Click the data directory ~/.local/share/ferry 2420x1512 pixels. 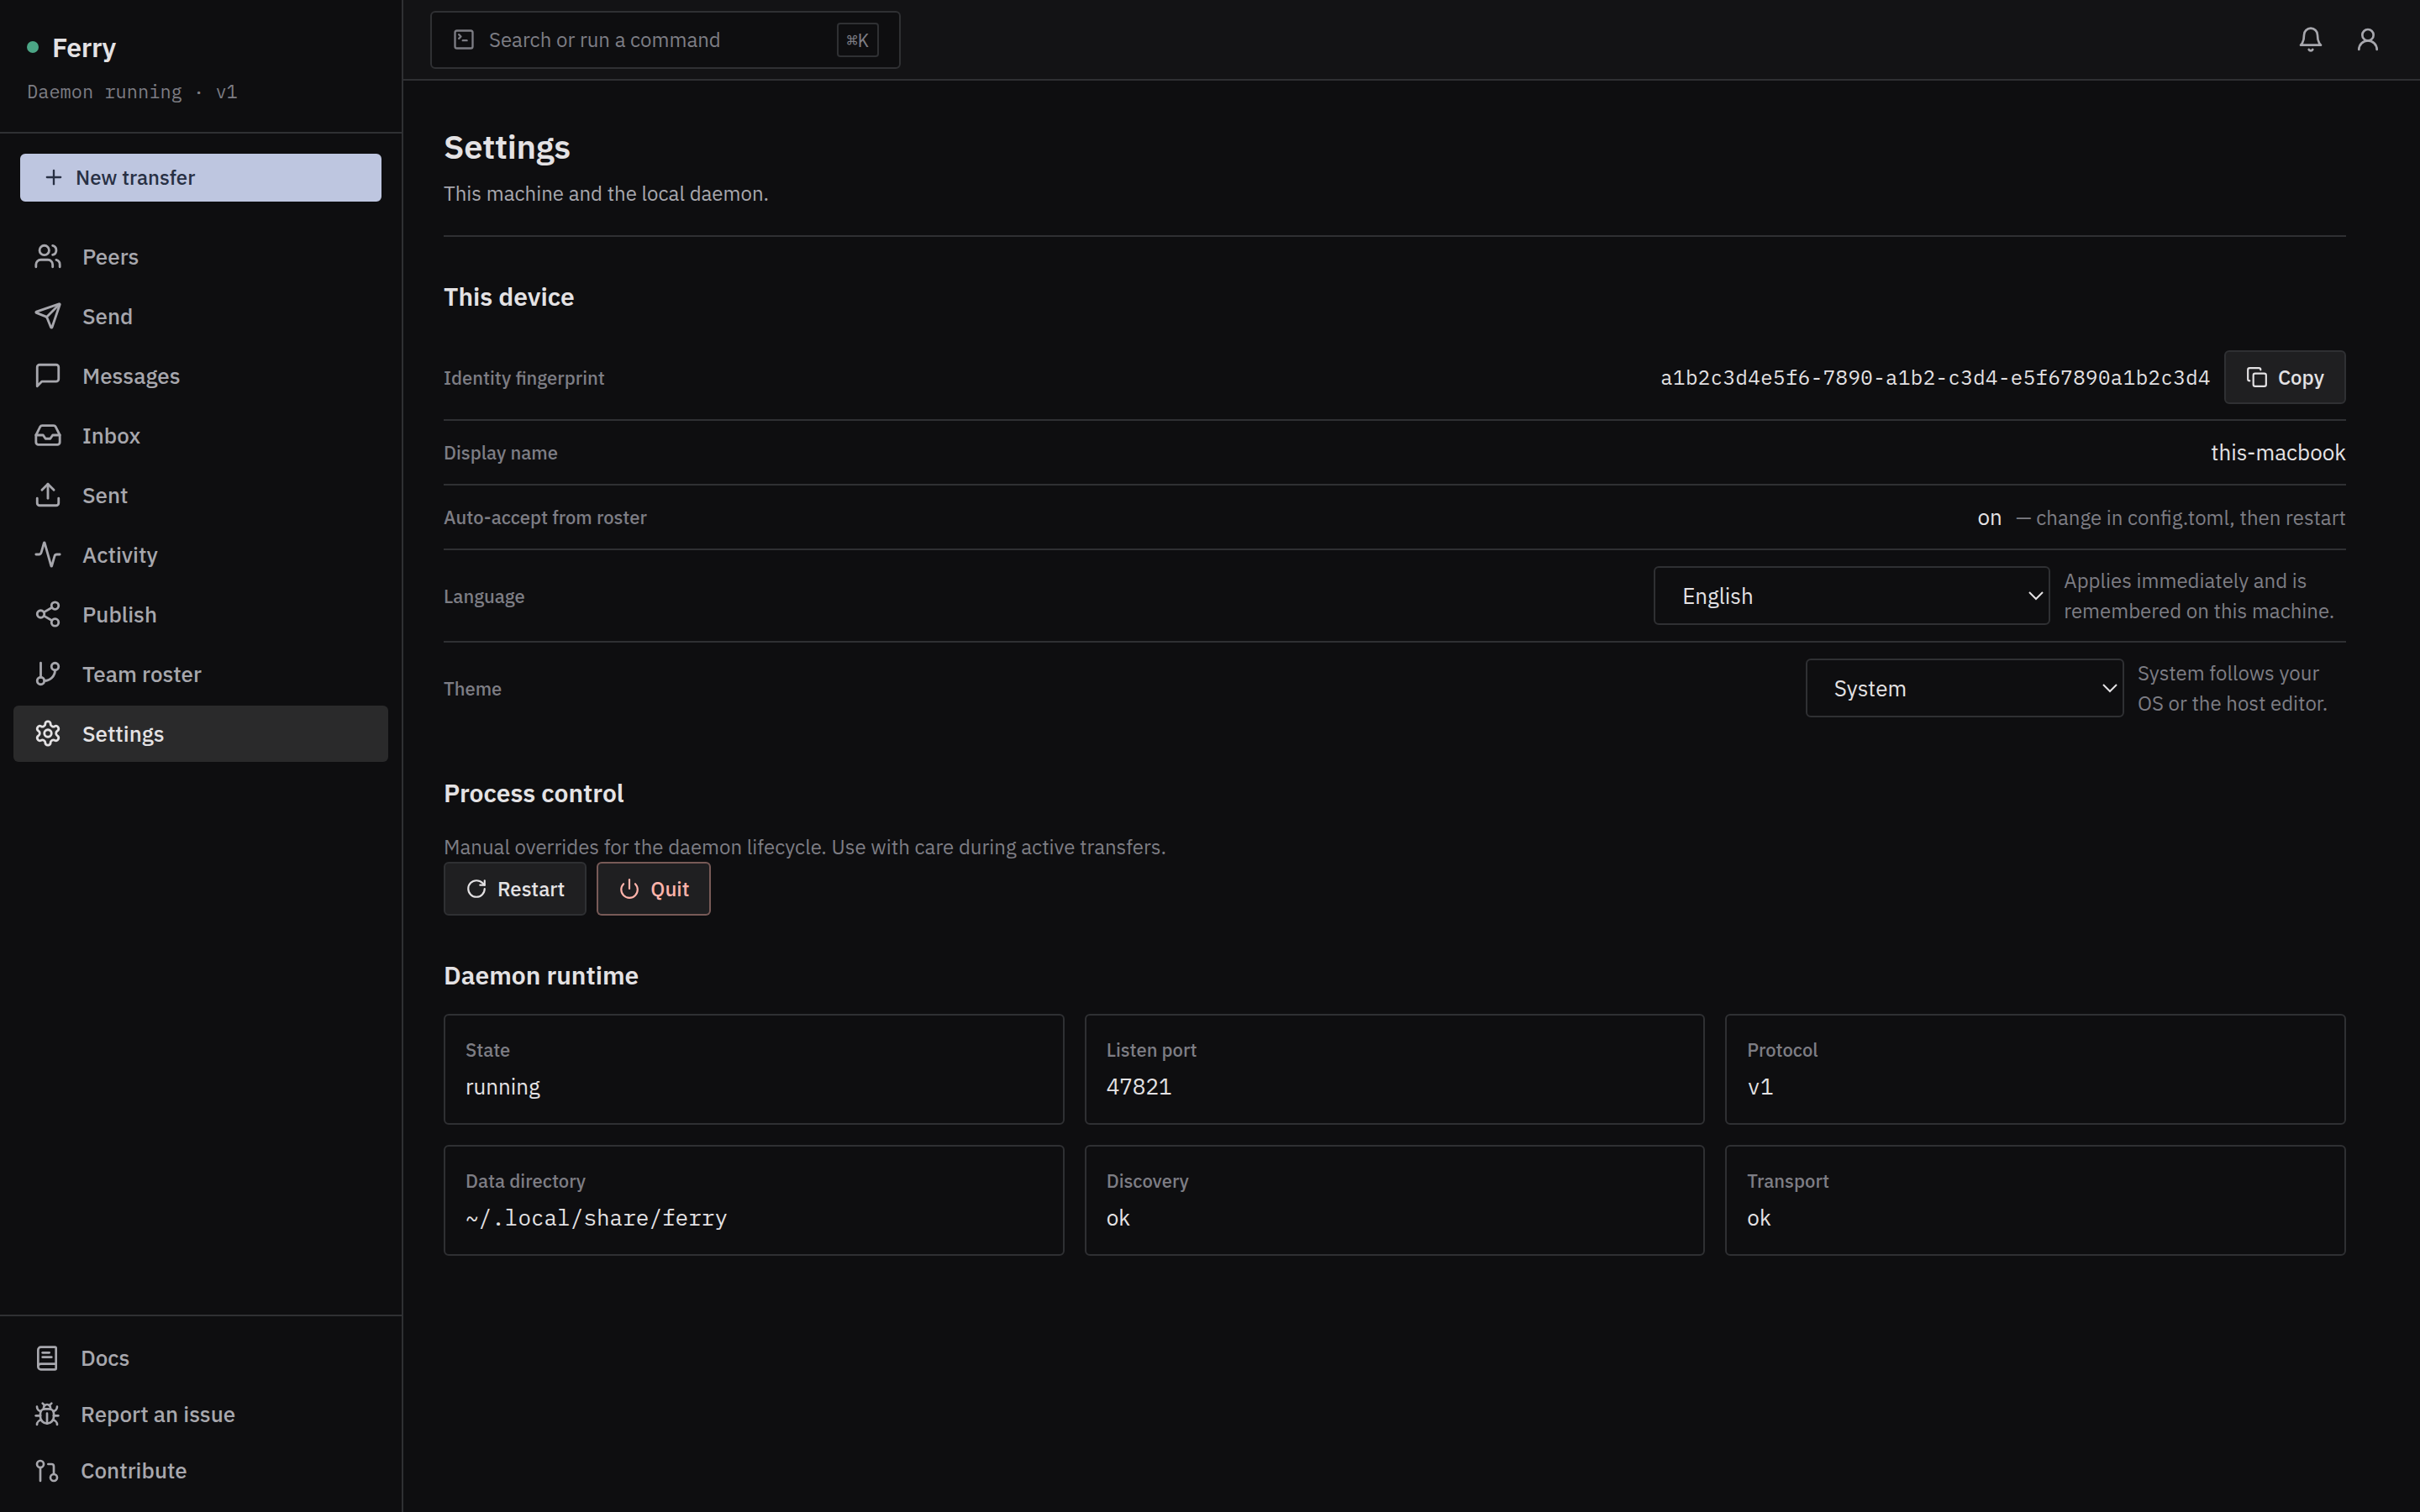tap(596, 1218)
